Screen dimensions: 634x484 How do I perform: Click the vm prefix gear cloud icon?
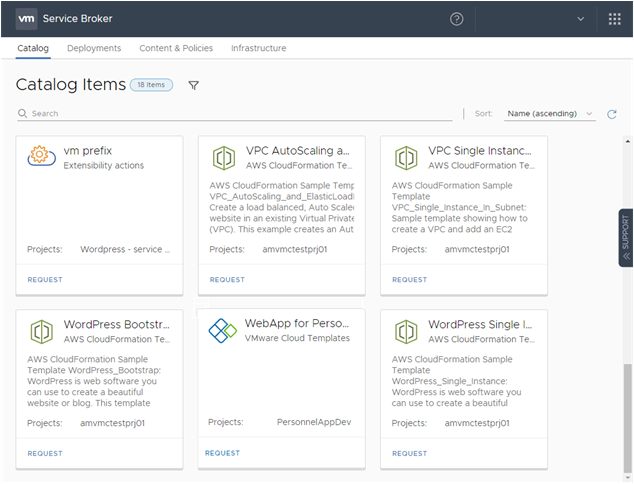tap(41, 157)
